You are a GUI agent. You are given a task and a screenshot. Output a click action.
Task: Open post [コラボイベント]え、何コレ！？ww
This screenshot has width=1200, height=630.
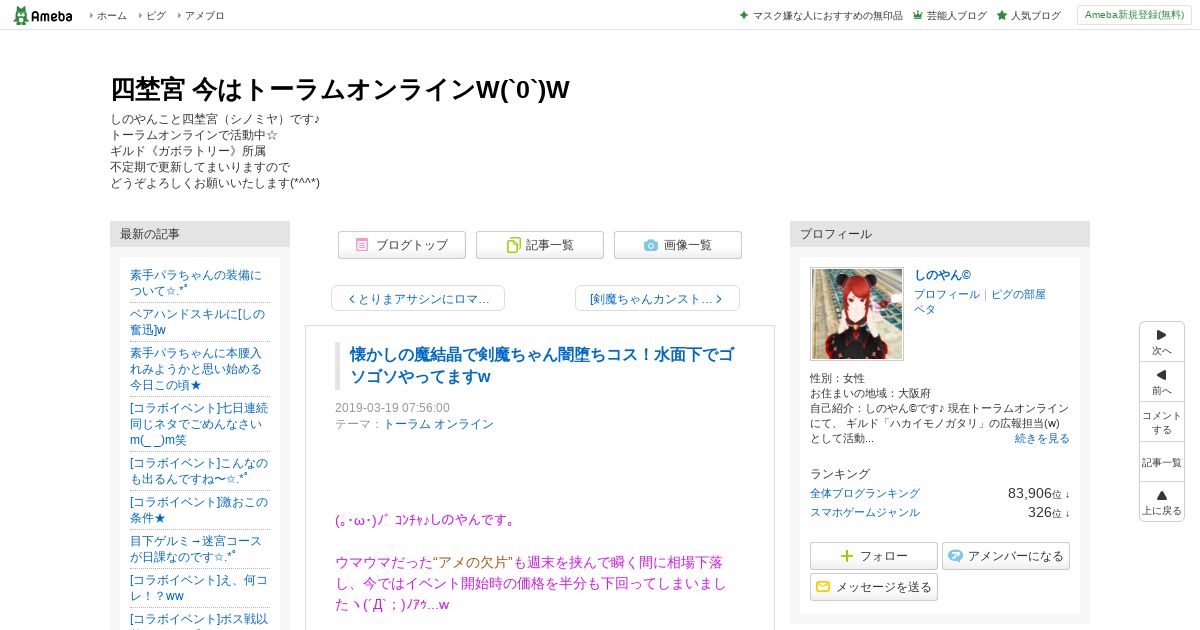click(x=199, y=588)
